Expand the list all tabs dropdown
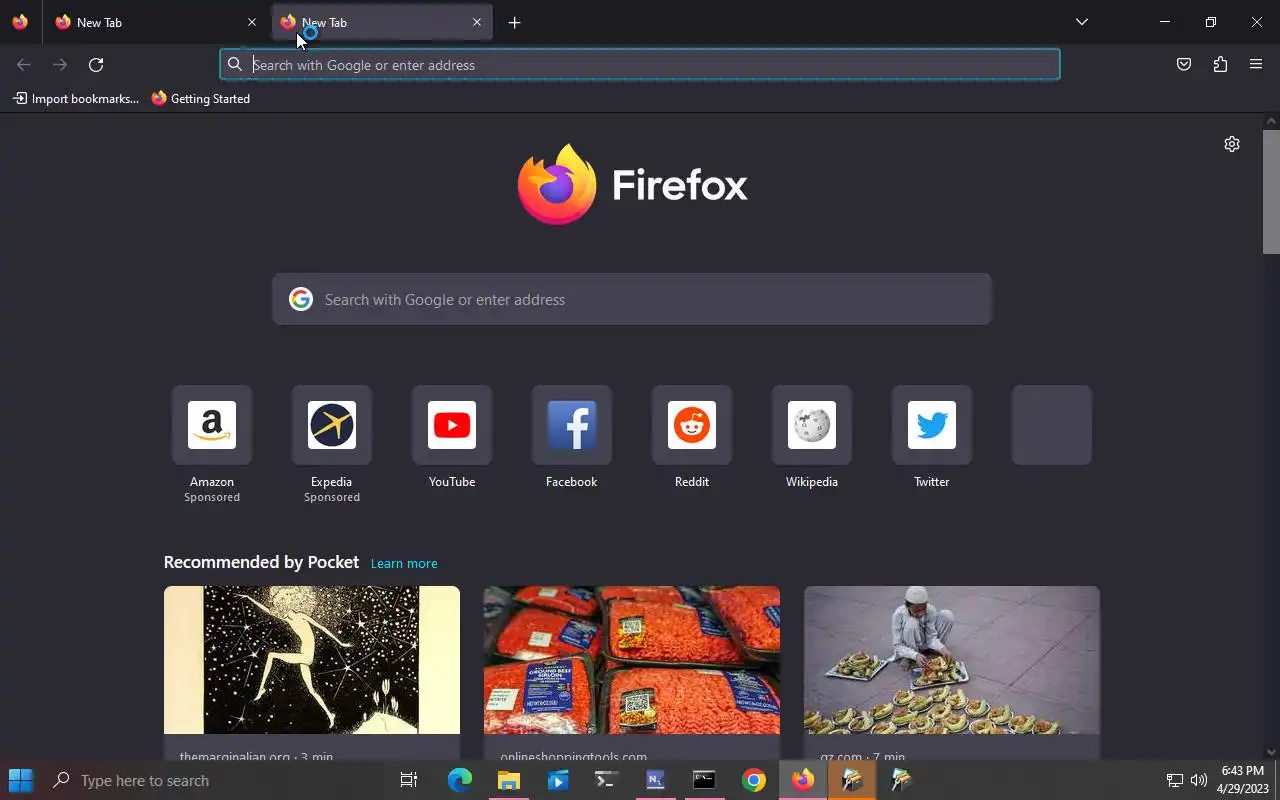The height and width of the screenshot is (800, 1280). [x=1082, y=22]
